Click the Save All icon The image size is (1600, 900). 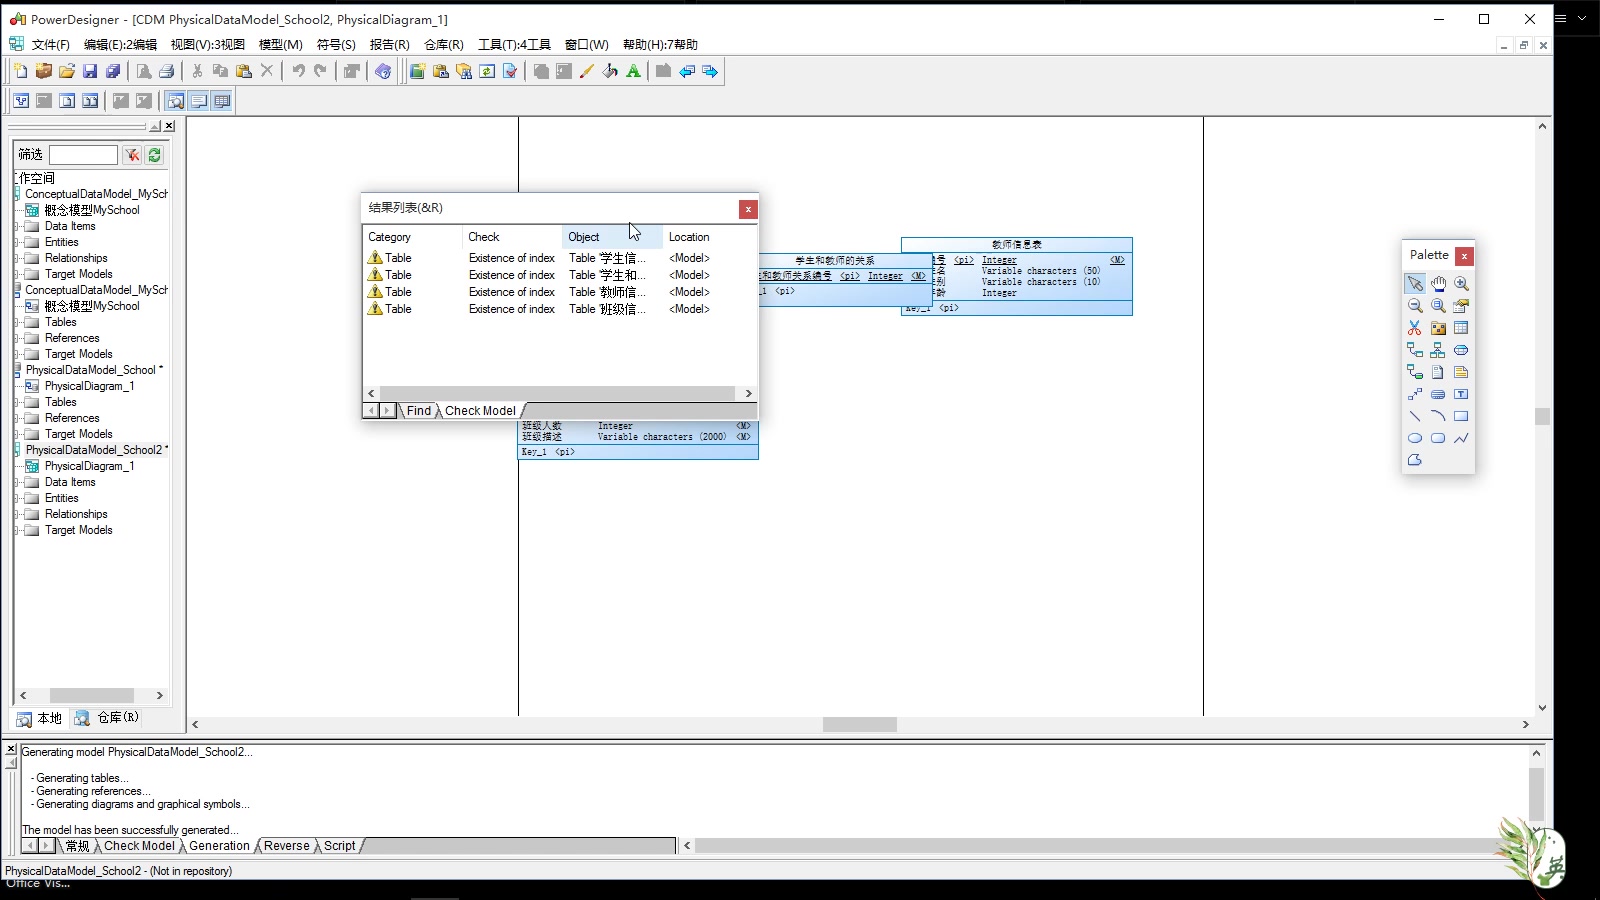[113, 71]
